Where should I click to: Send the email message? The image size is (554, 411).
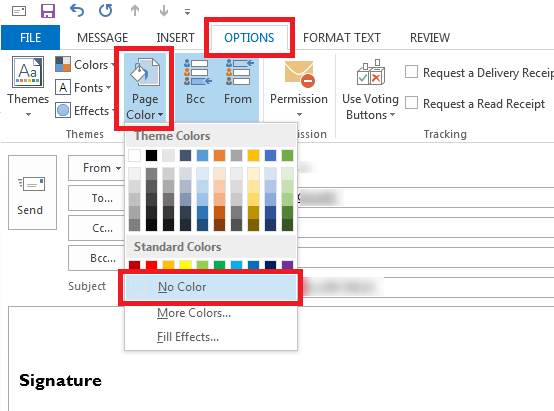tap(32, 192)
